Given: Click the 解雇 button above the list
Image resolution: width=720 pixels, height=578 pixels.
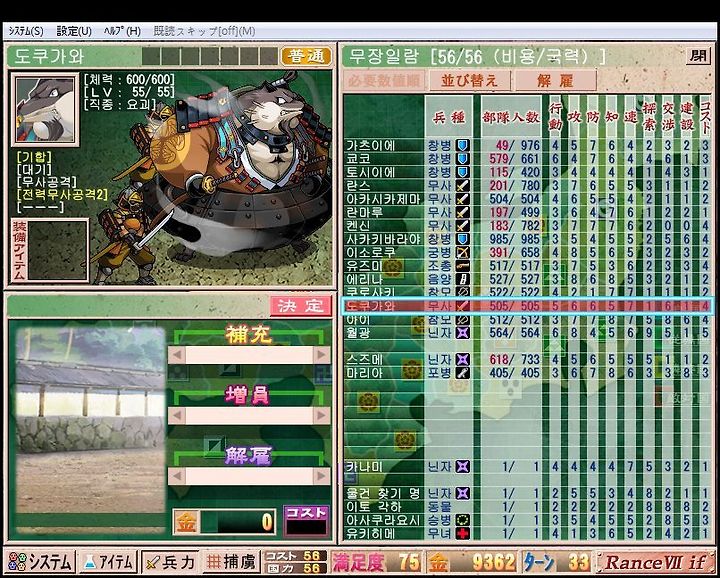Looking at the screenshot, I should pos(555,80).
